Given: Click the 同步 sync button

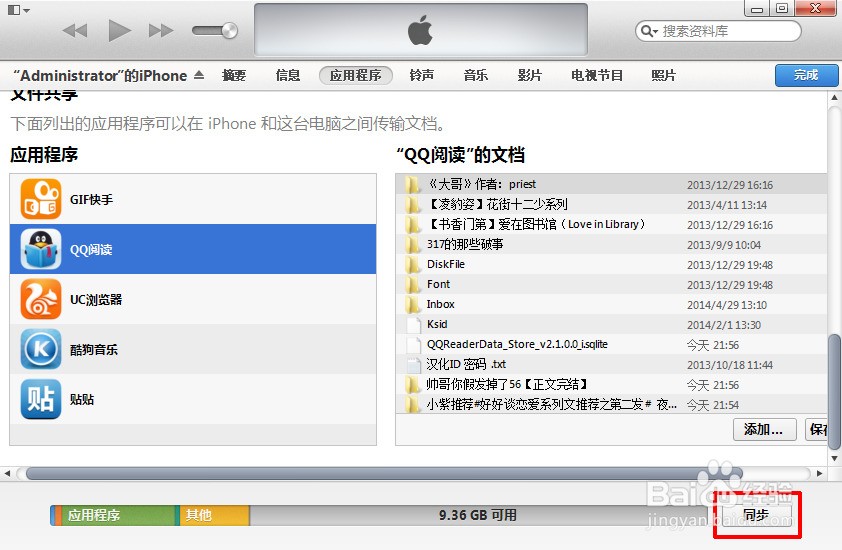Looking at the screenshot, I should tap(756, 515).
